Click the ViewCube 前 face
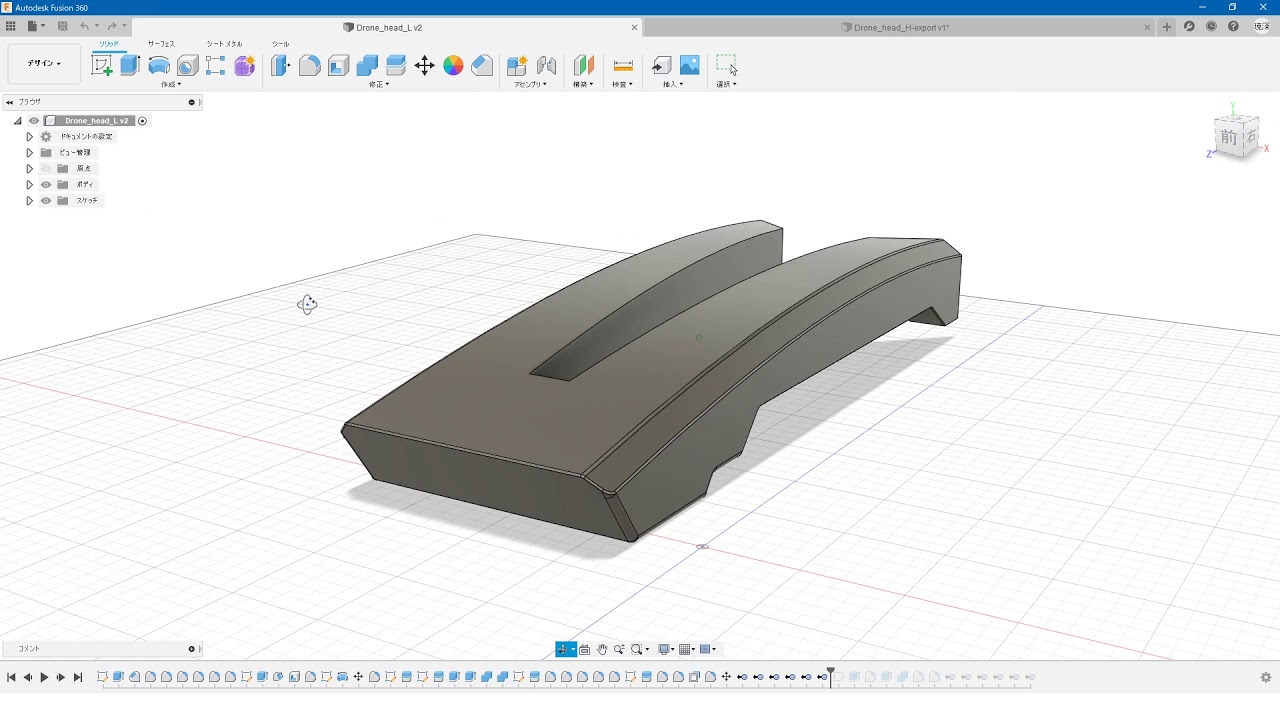The image size is (1280, 720). tap(1228, 138)
